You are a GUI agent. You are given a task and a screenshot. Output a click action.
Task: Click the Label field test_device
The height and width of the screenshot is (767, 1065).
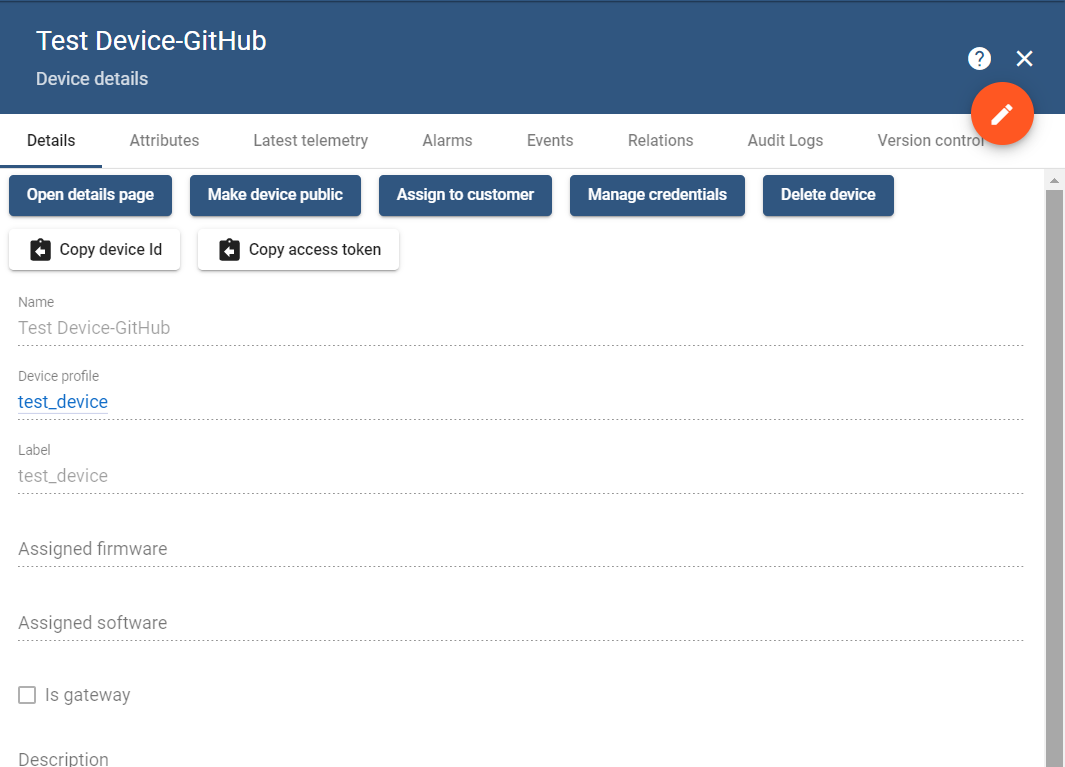[520, 476]
